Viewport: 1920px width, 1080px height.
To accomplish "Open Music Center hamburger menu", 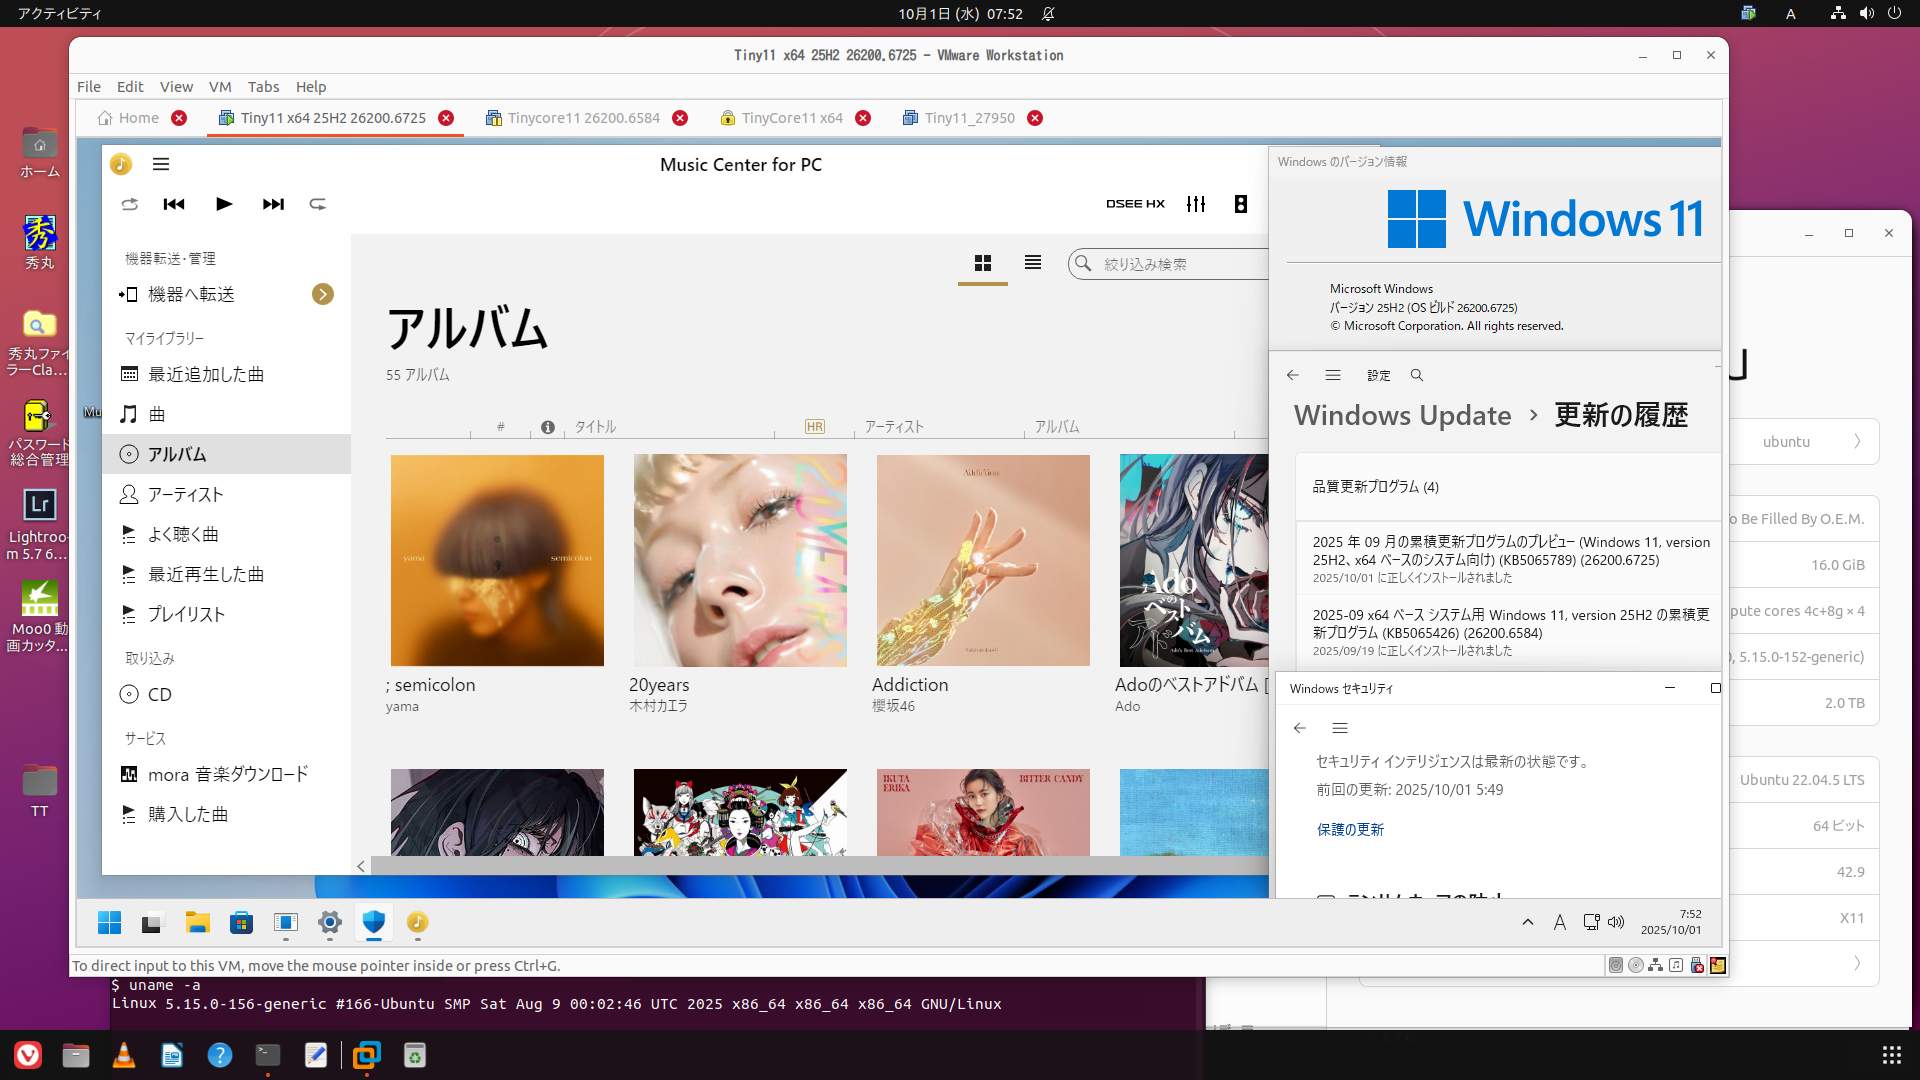I will click(161, 164).
